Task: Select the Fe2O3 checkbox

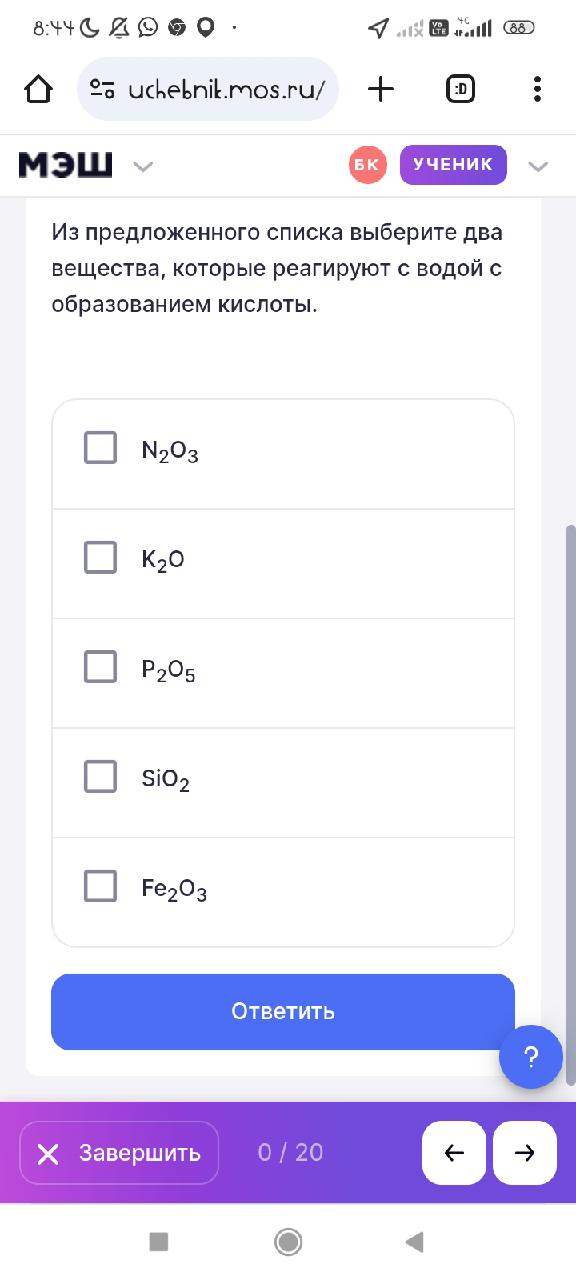Action: pos(100,885)
